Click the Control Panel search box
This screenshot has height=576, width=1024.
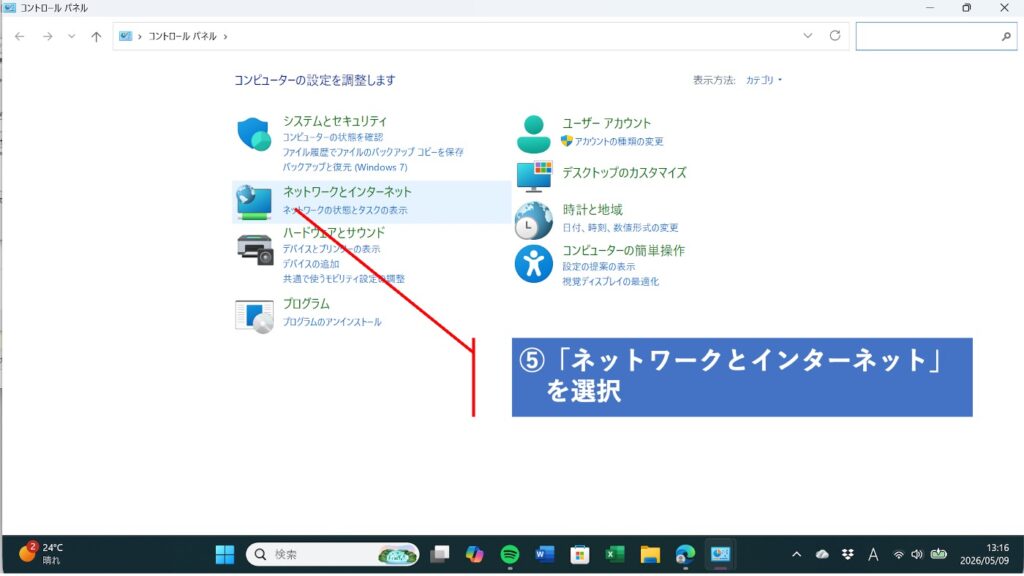936,37
